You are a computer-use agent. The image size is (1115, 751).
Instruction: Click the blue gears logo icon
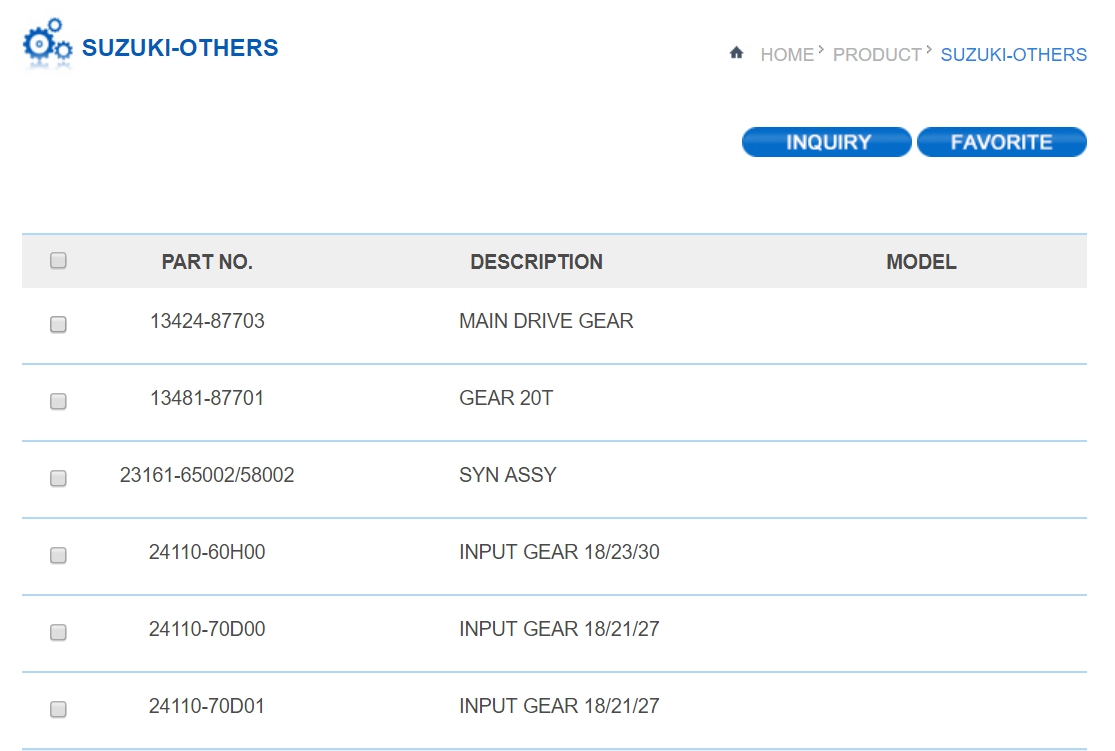[47, 44]
